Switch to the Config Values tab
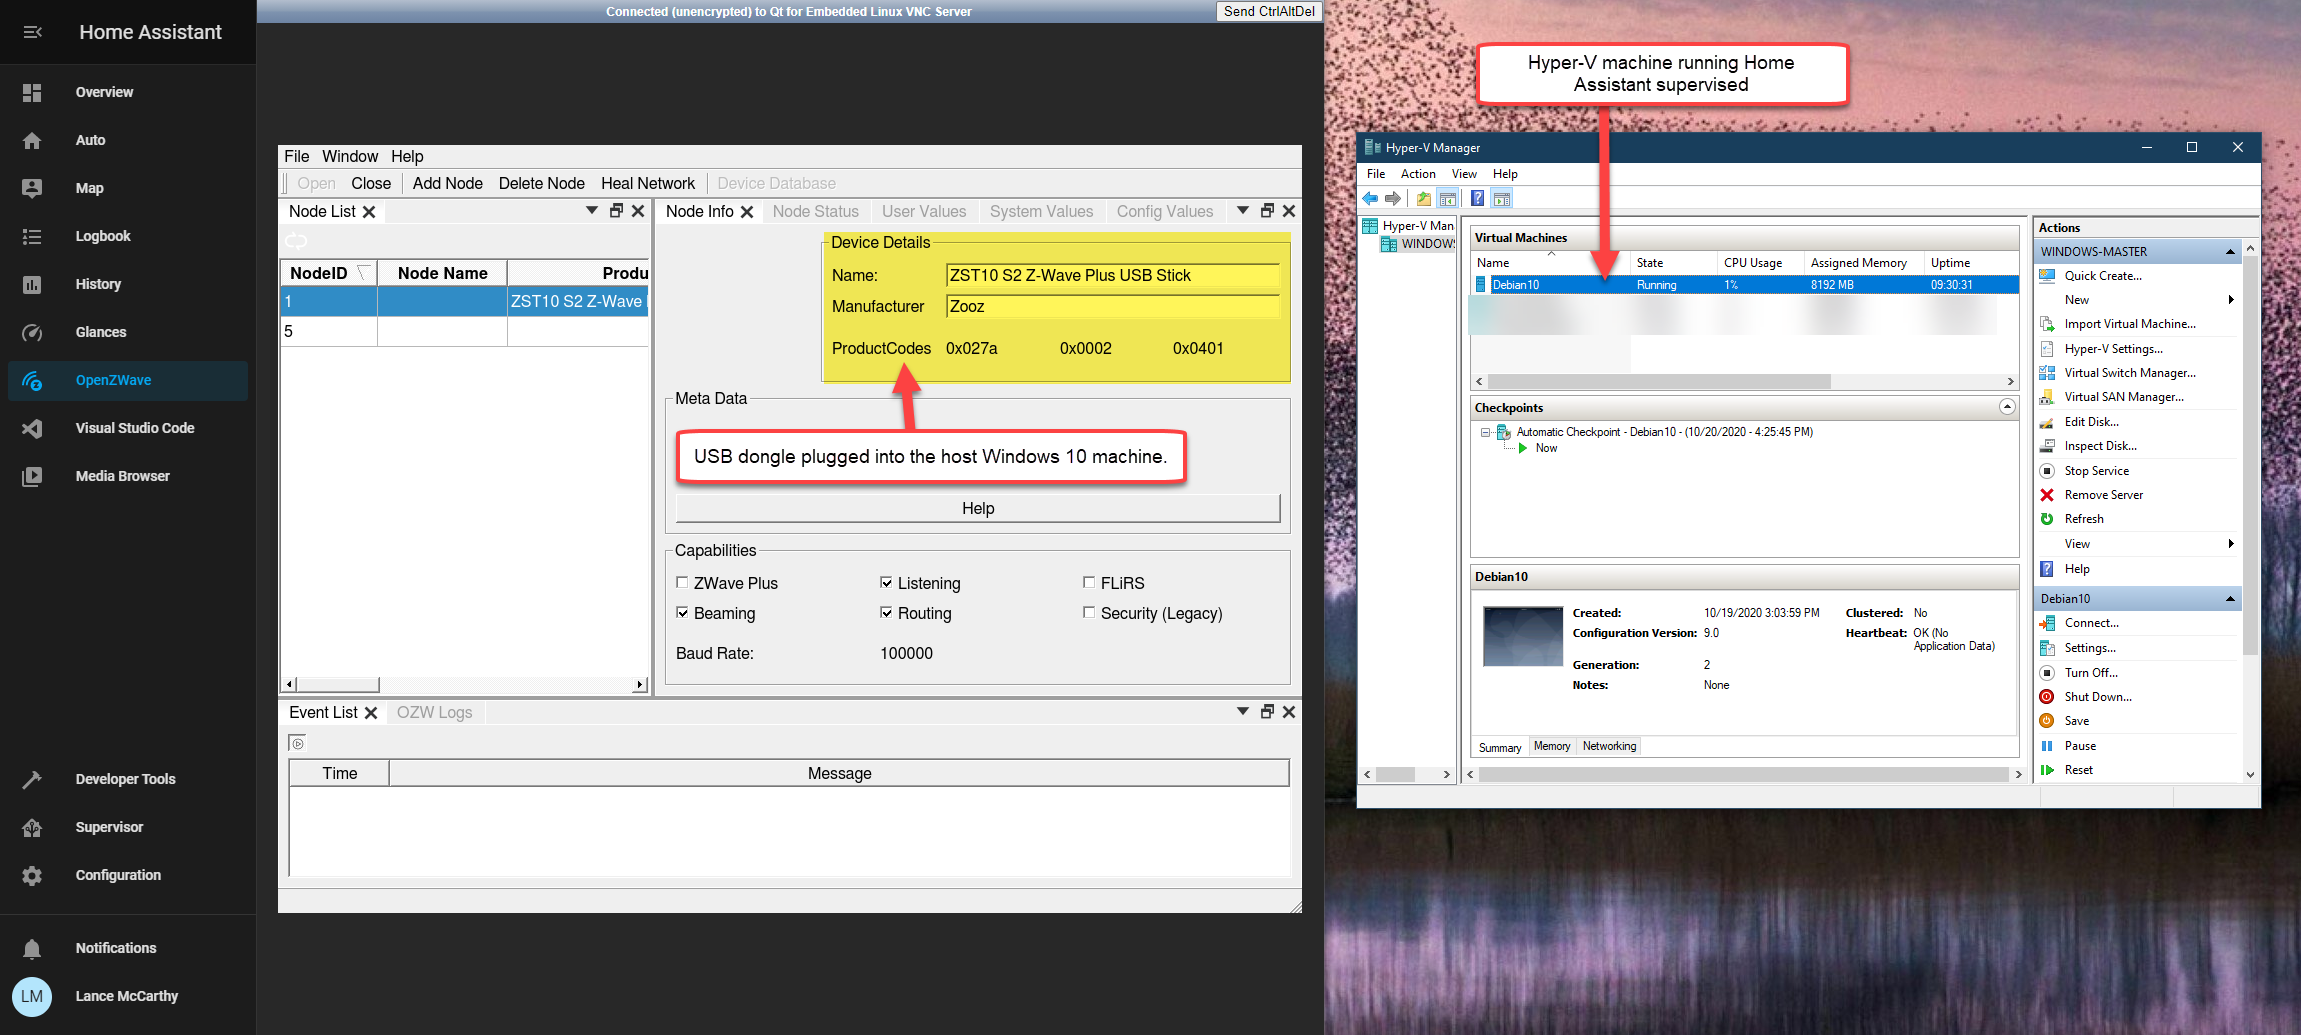 (x=1164, y=212)
